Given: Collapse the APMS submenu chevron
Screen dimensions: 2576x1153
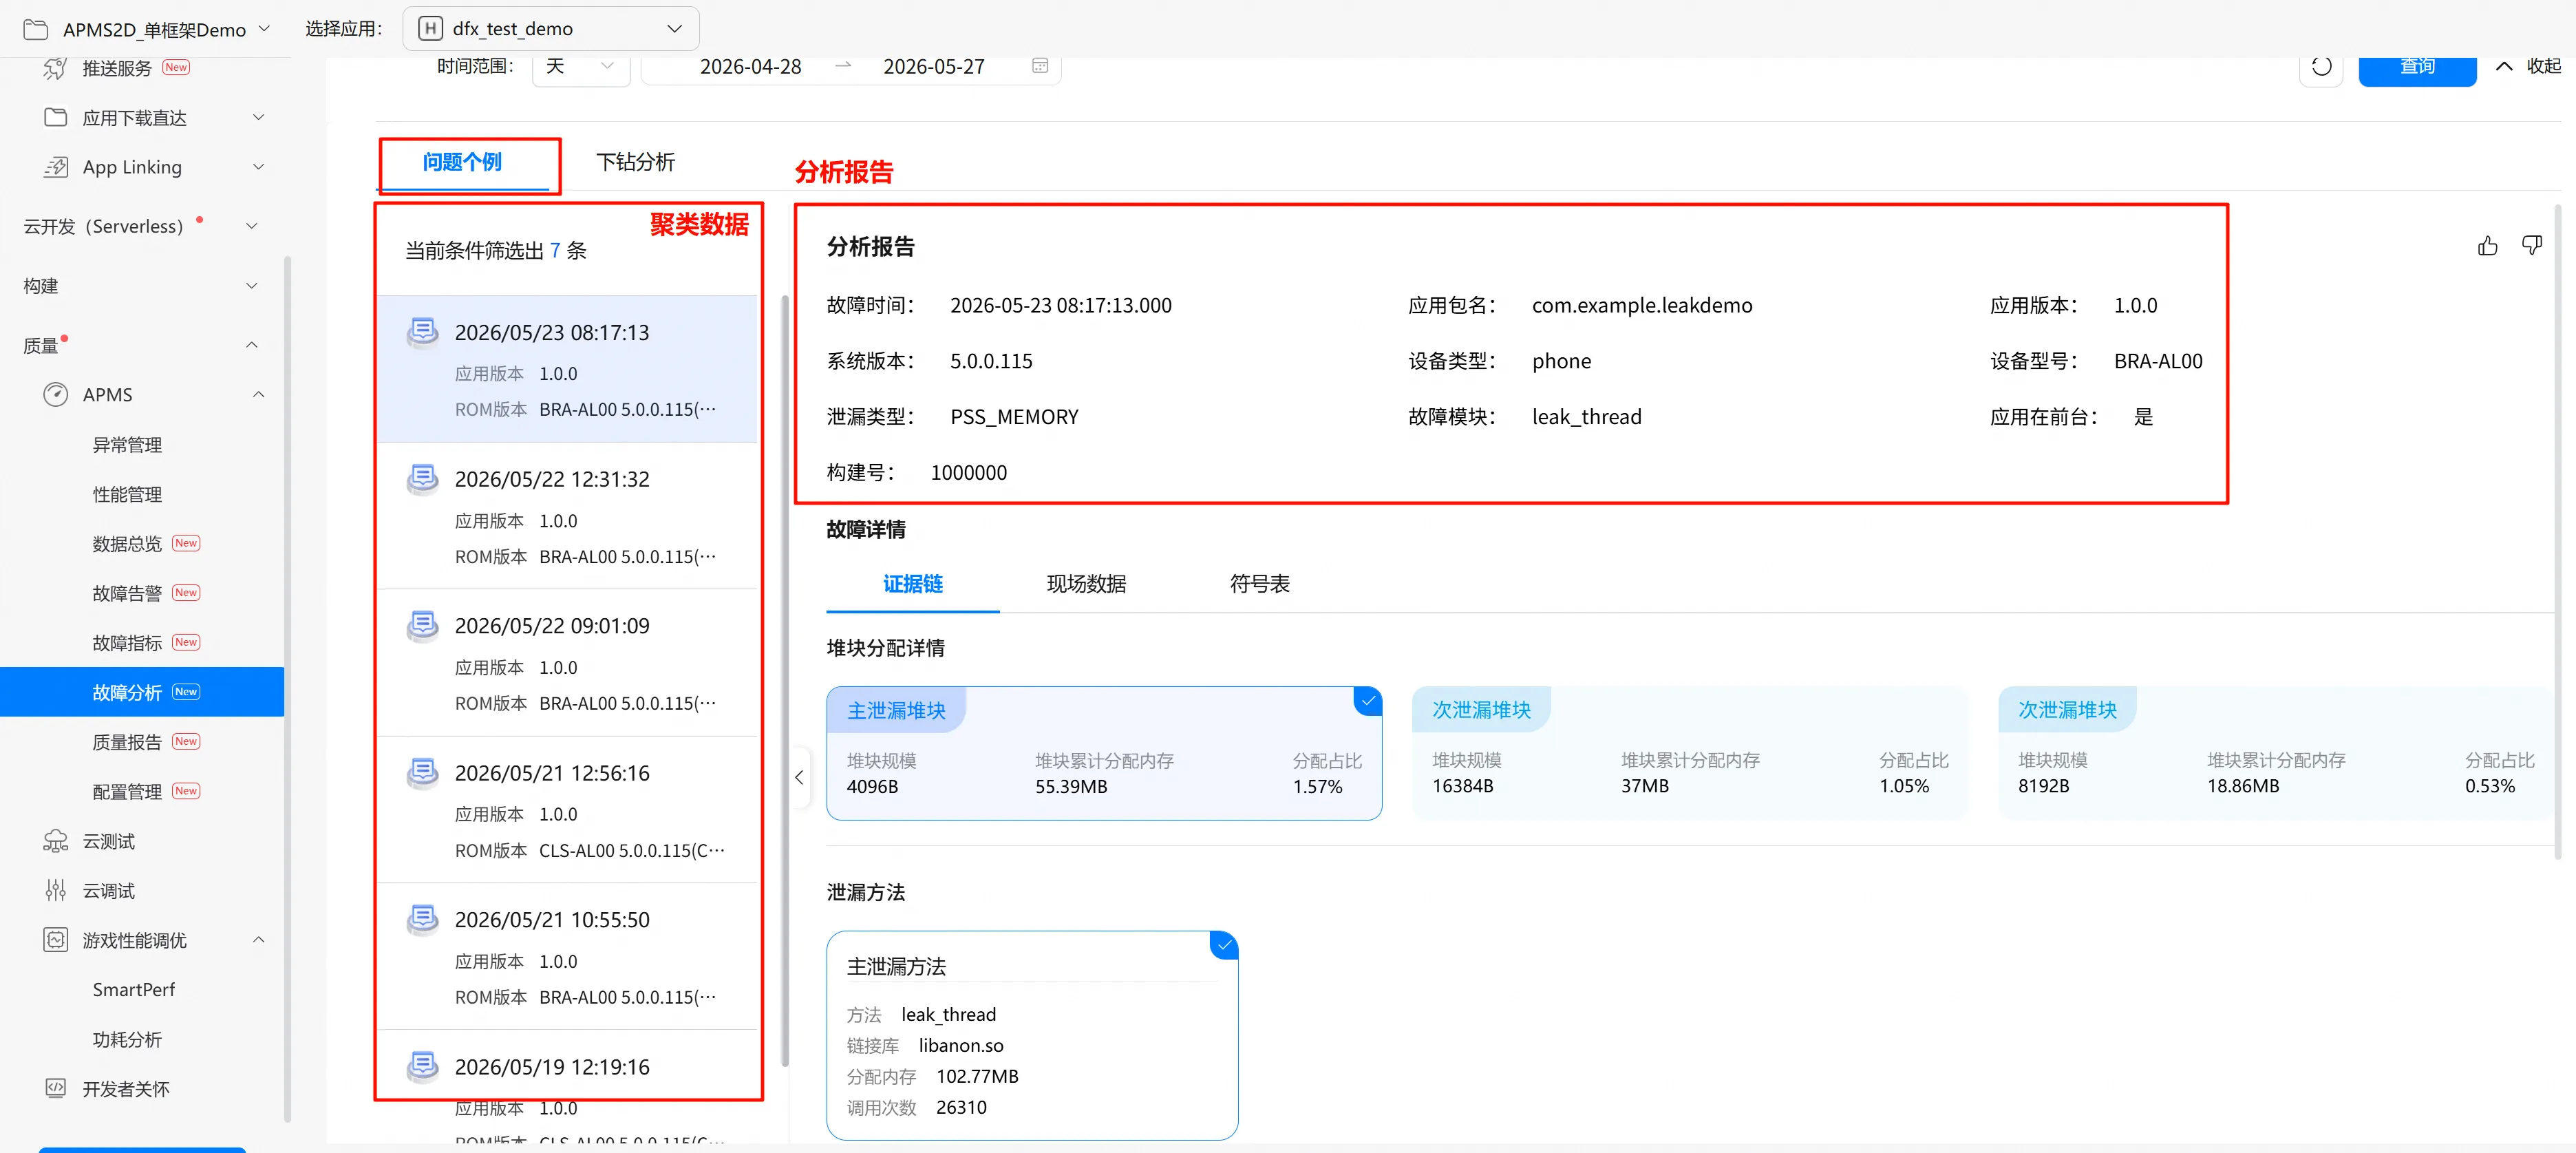Looking at the screenshot, I should (259, 394).
